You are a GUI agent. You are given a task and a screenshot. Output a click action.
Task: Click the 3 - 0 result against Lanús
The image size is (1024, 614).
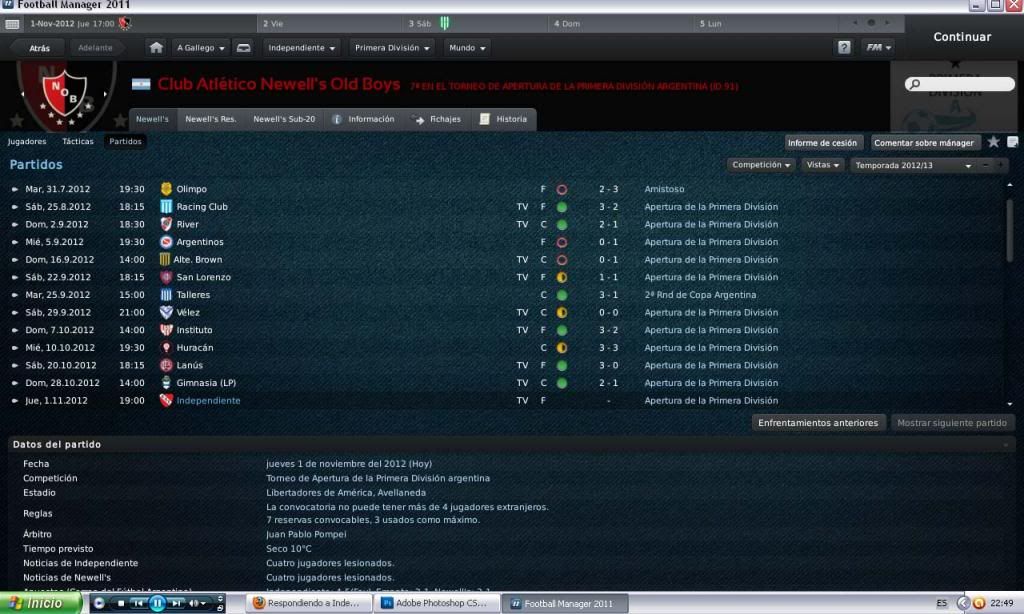(x=608, y=365)
